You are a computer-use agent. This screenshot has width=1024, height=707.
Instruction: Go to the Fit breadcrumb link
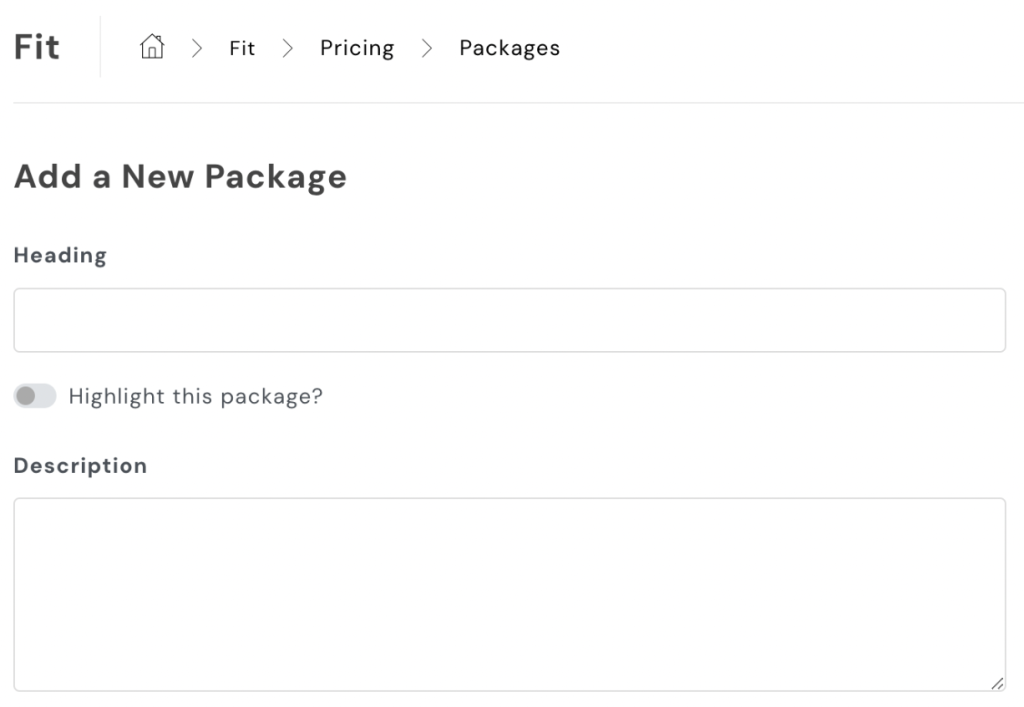pyautogui.click(x=242, y=48)
